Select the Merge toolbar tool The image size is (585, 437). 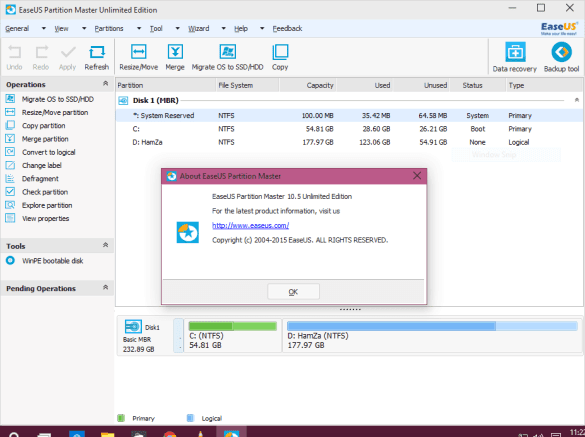pyautogui.click(x=175, y=57)
